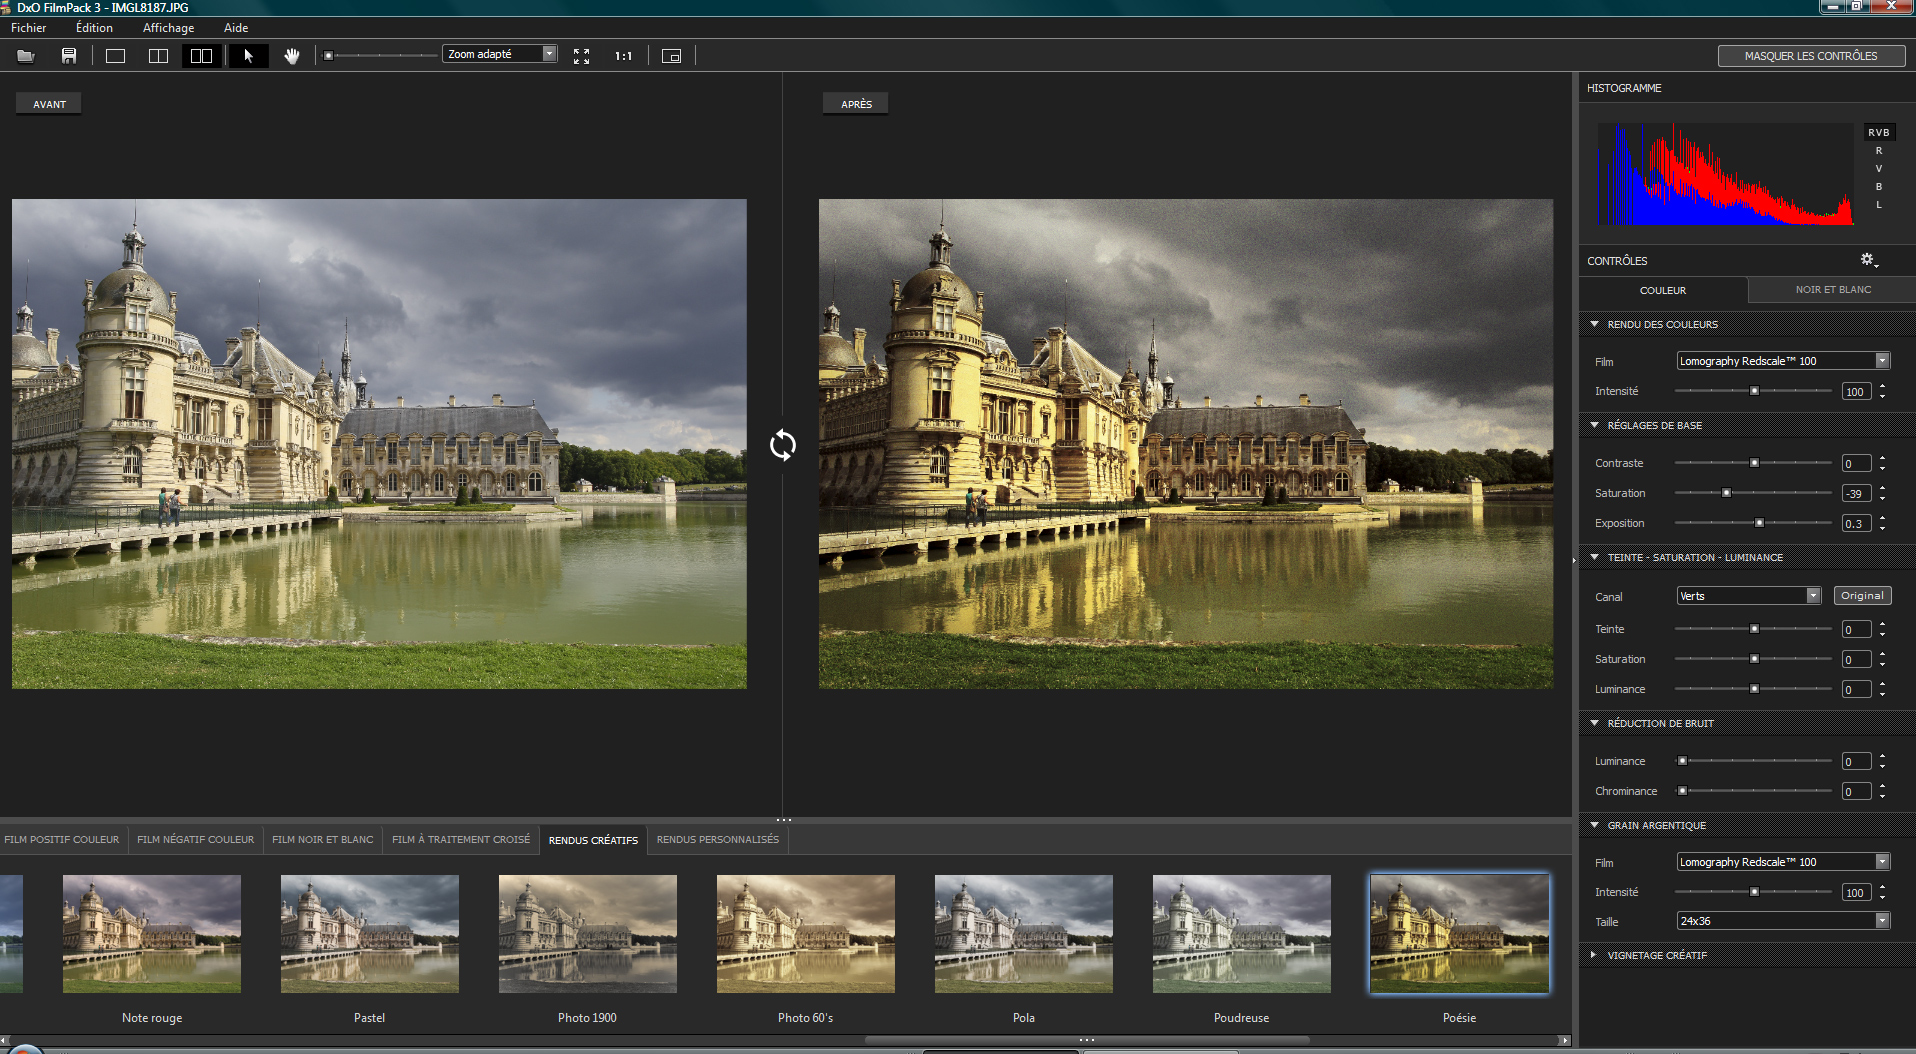Viewport: 1916px width, 1054px height.
Task: Click the Original button
Action: [1862, 596]
